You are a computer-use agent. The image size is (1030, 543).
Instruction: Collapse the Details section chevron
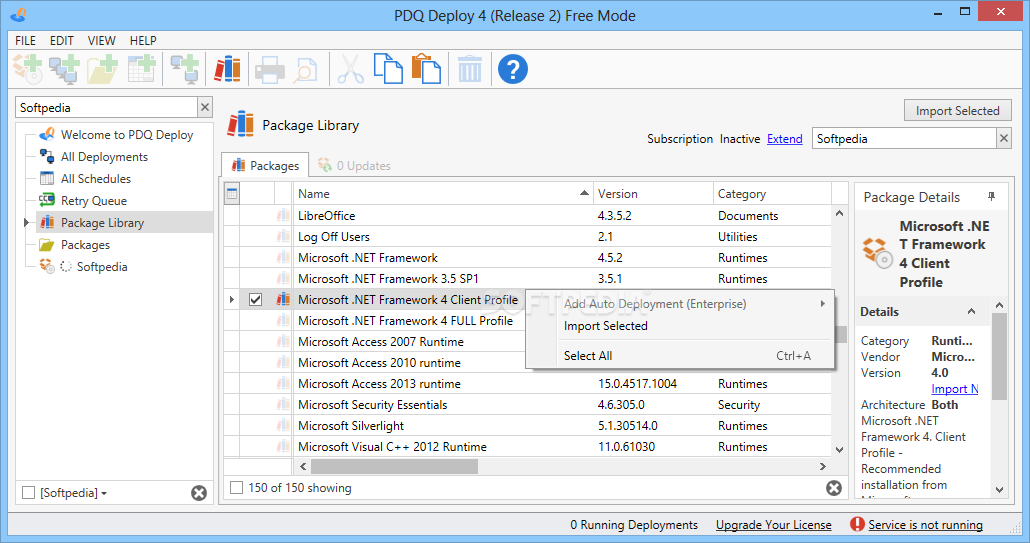click(972, 311)
